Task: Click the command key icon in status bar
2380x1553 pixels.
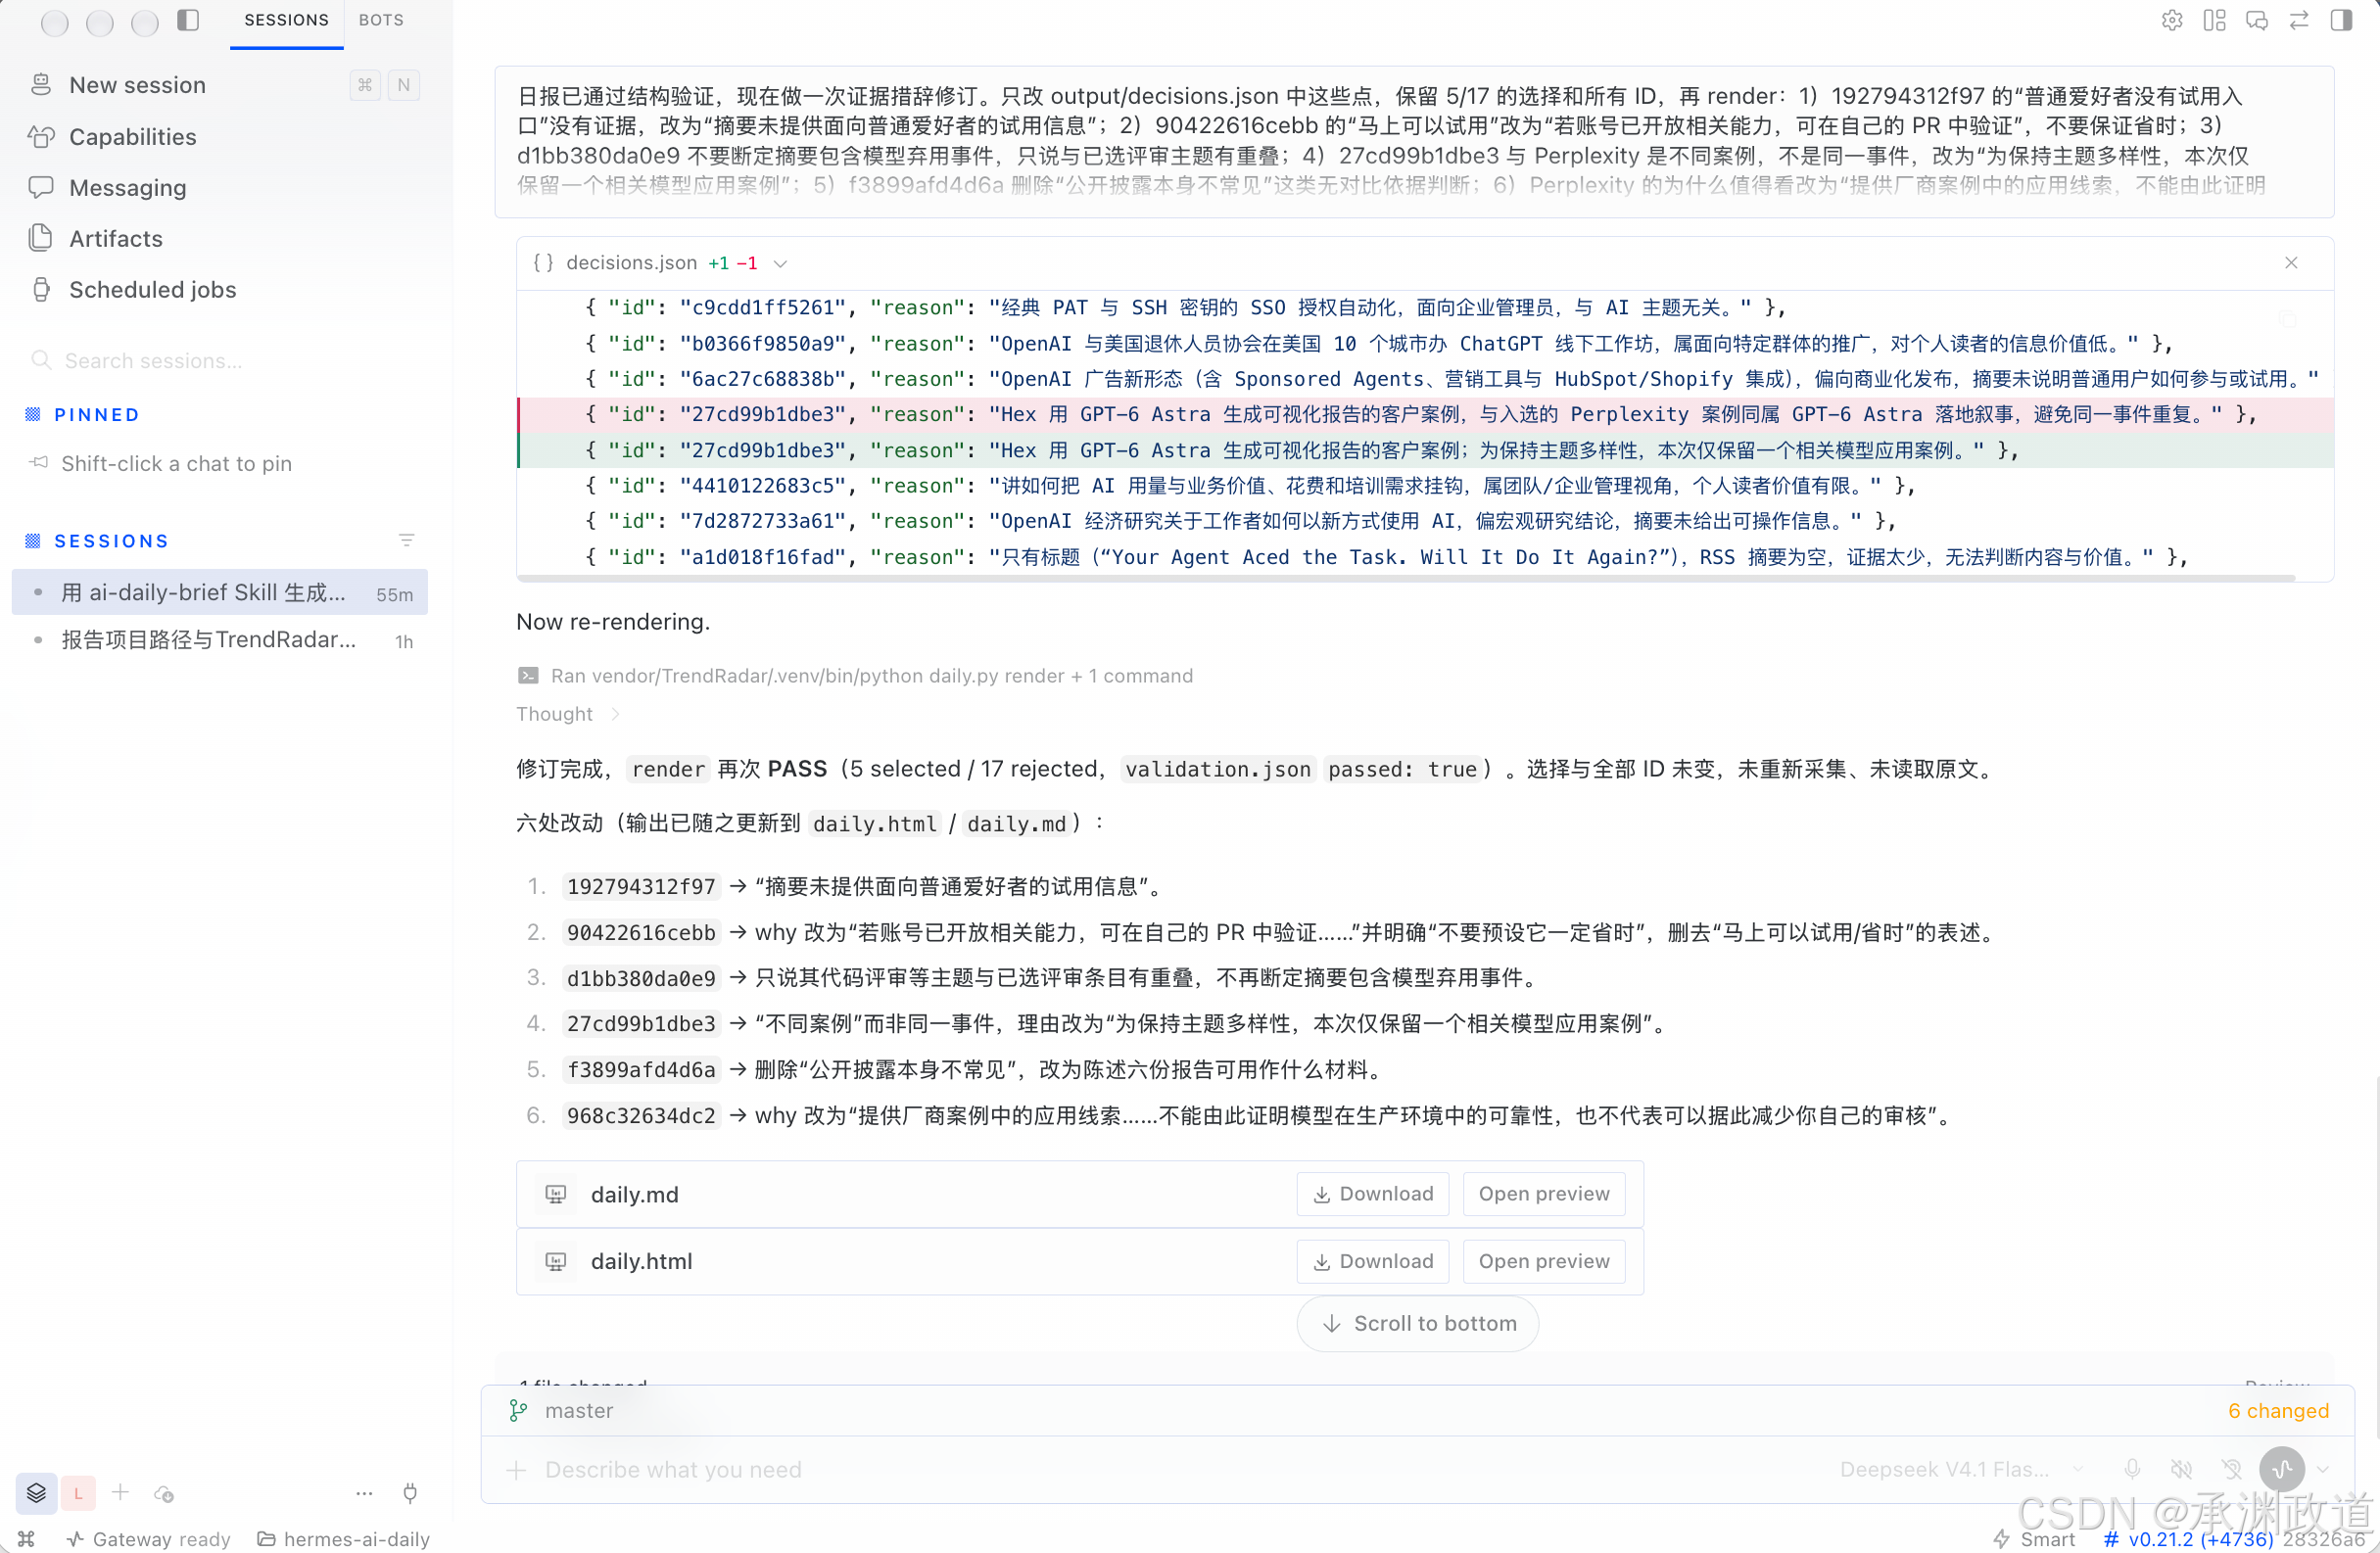Action: [26, 1539]
